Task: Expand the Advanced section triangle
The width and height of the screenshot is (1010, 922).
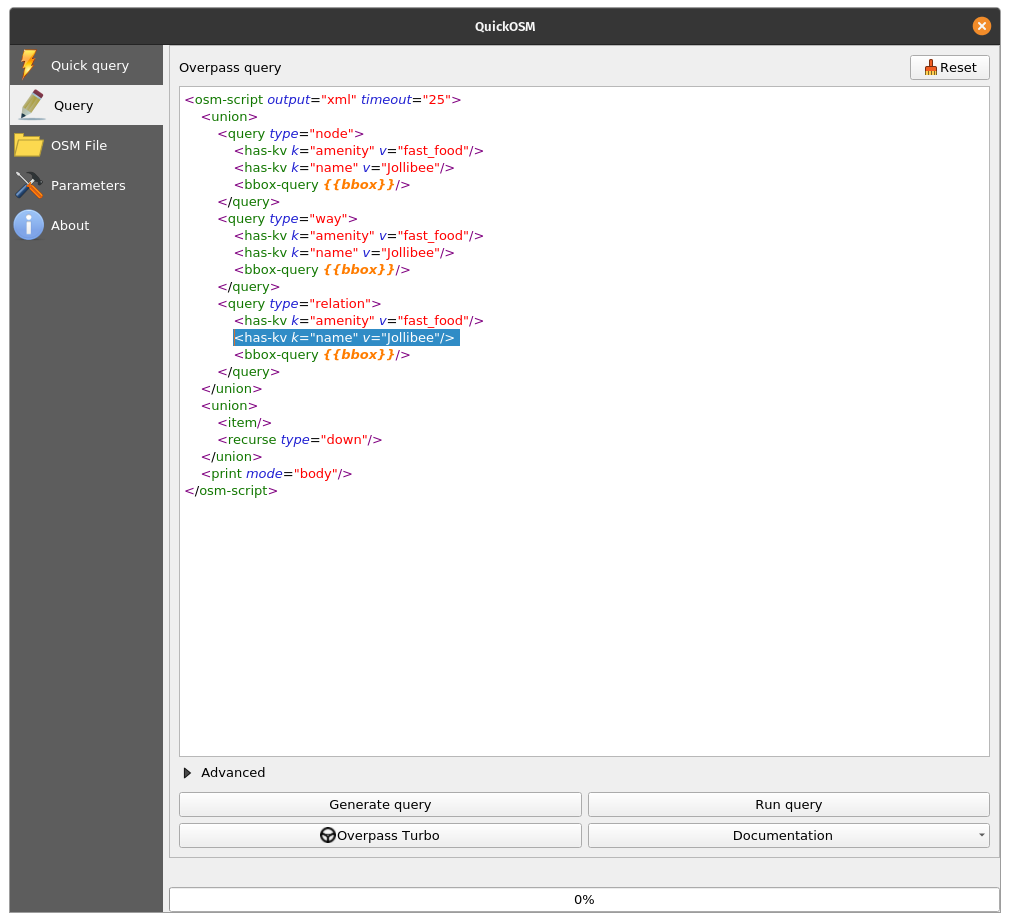Action: [187, 773]
